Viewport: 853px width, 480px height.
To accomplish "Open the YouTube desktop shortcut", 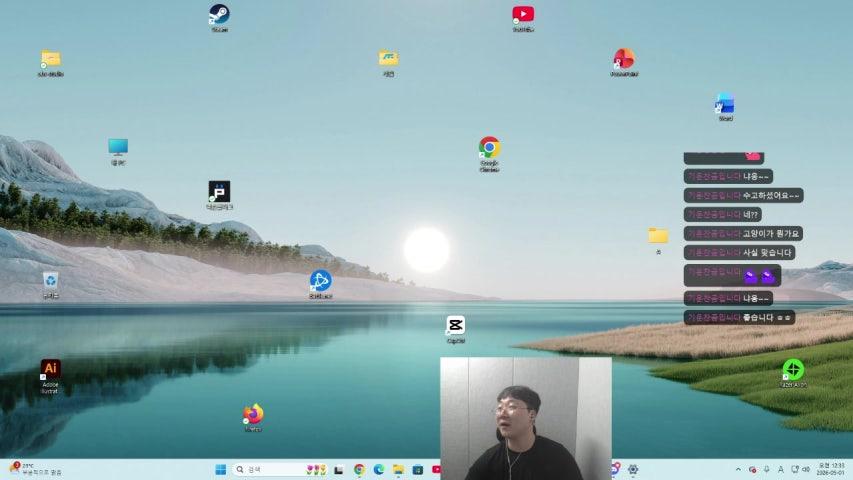I will click(523, 14).
